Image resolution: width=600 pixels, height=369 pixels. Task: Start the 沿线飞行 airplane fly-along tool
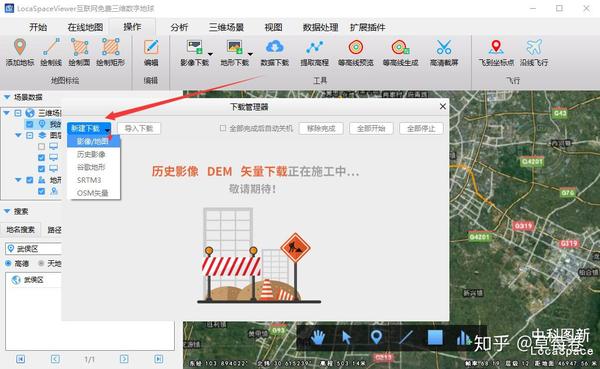pyautogui.click(x=534, y=47)
